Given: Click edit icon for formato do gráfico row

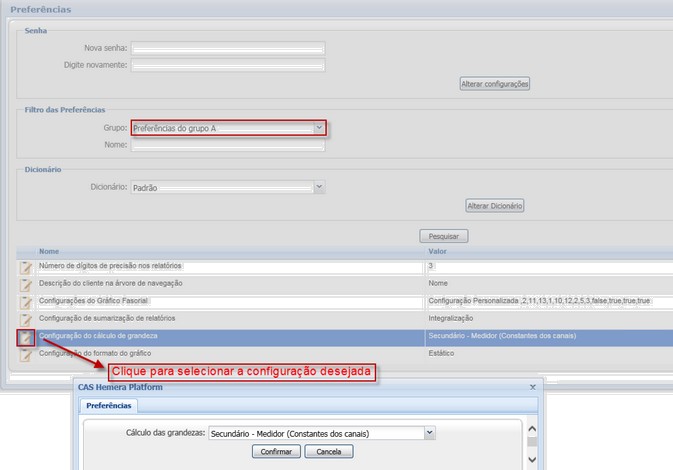Looking at the screenshot, I should 25,354.
